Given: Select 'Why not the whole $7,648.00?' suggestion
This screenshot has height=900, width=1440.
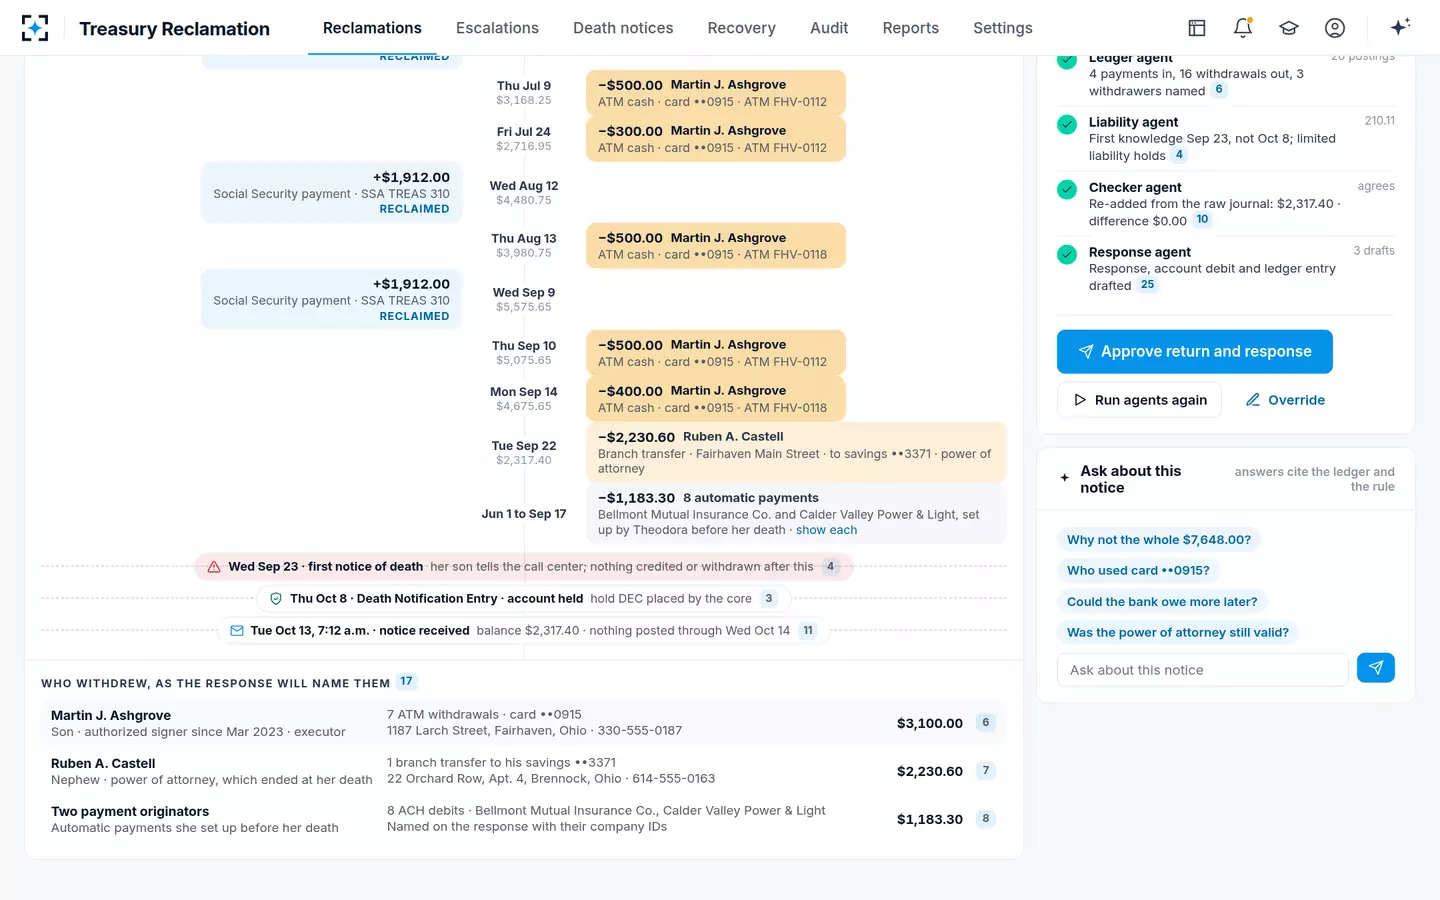Looking at the screenshot, I should click(x=1158, y=540).
